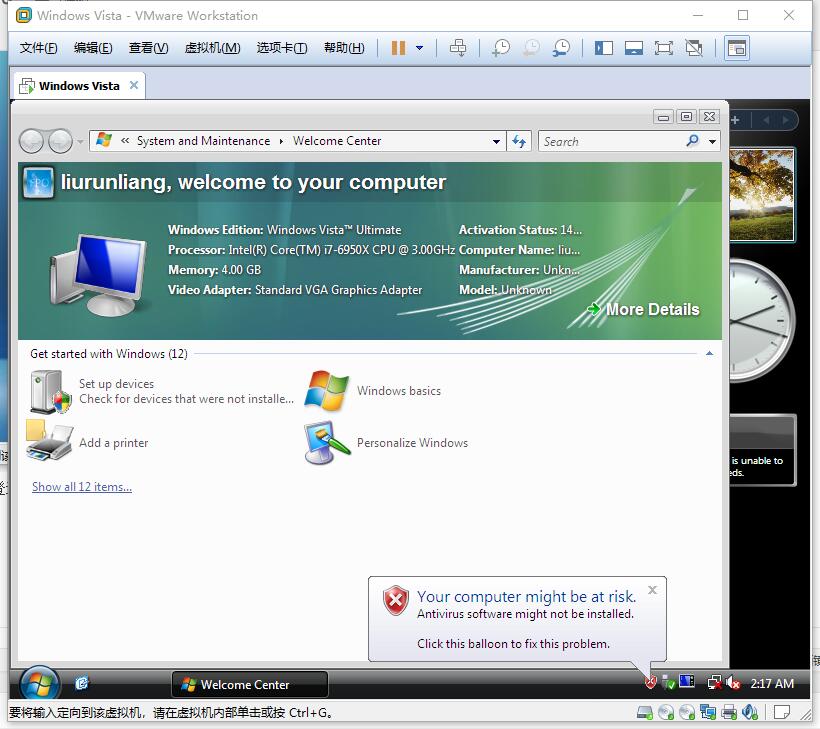Click the sidebar picture slideshow gadget
Screen dimensions: 820x729
click(x=761, y=195)
